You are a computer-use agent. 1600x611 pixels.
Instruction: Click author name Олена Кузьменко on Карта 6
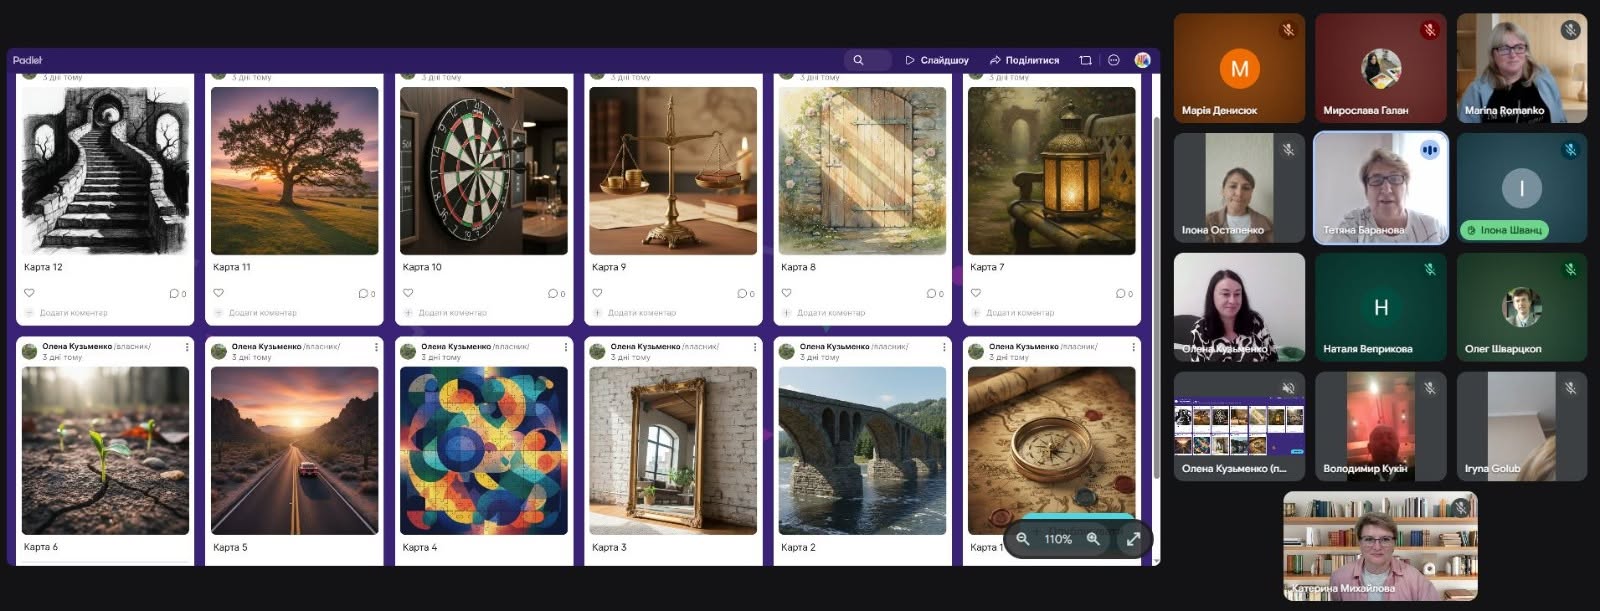pyautogui.click(x=77, y=346)
